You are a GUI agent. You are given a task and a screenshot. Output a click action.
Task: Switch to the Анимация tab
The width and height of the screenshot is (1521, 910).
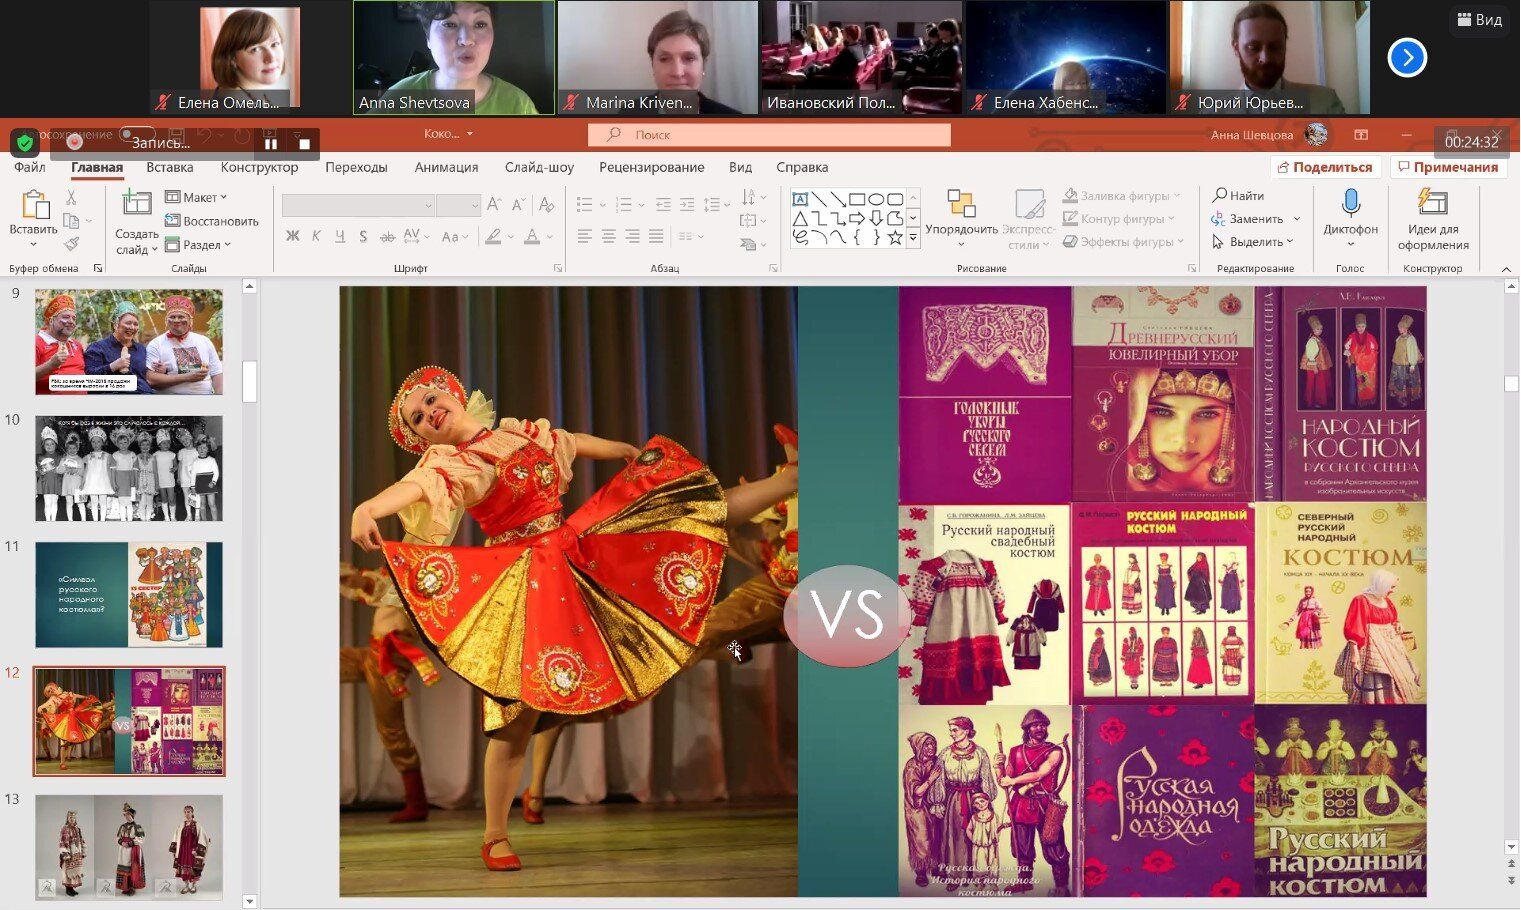click(446, 167)
